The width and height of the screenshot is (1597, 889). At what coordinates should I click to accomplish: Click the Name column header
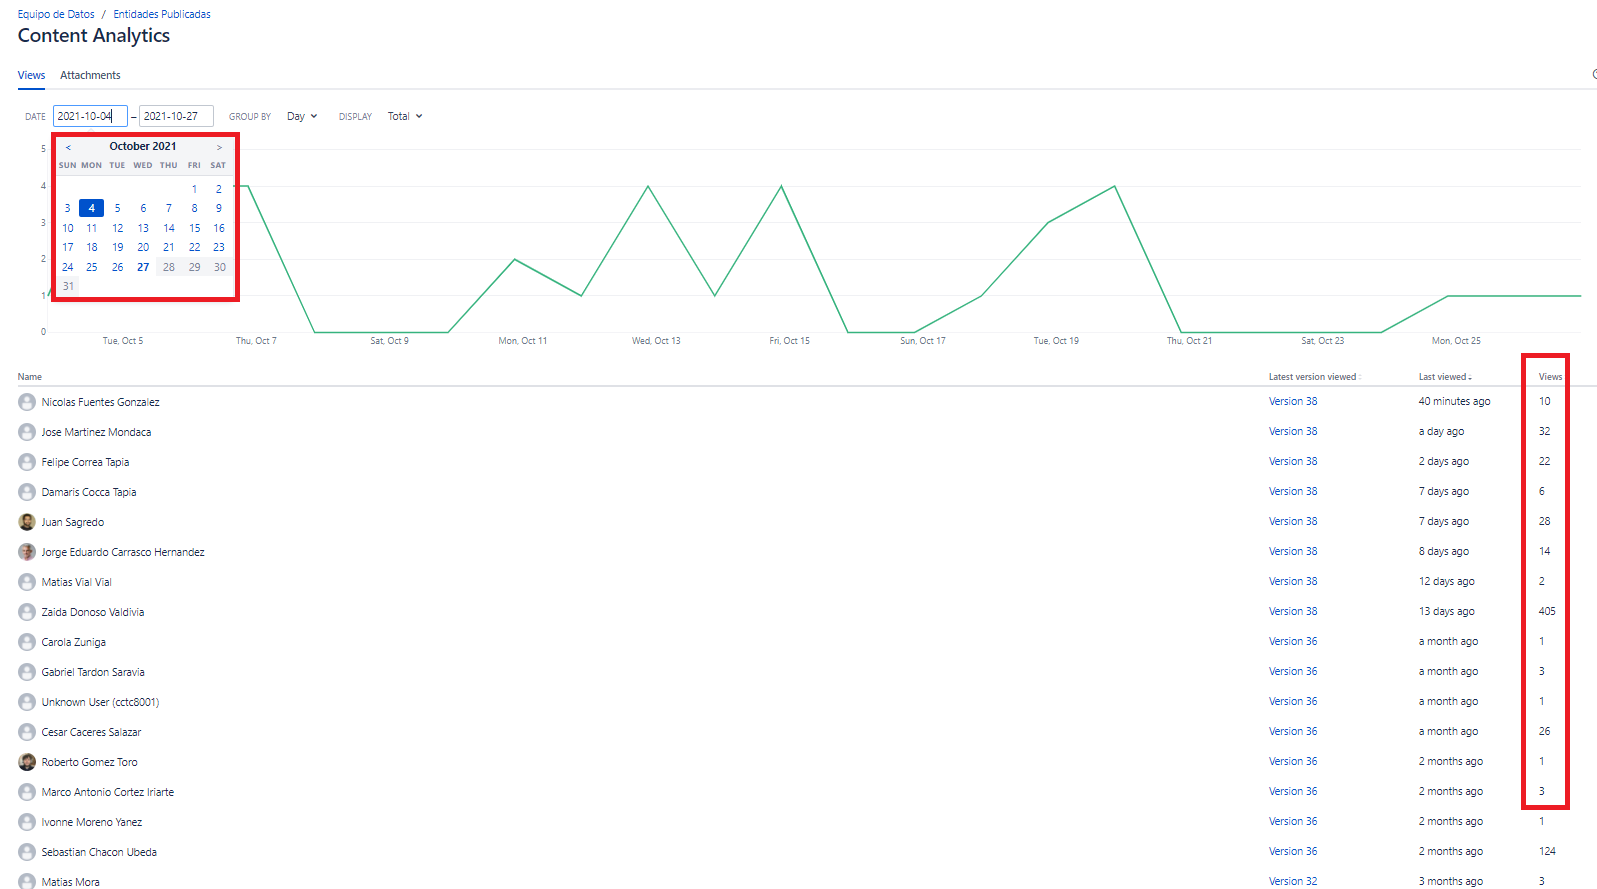click(x=30, y=377)
